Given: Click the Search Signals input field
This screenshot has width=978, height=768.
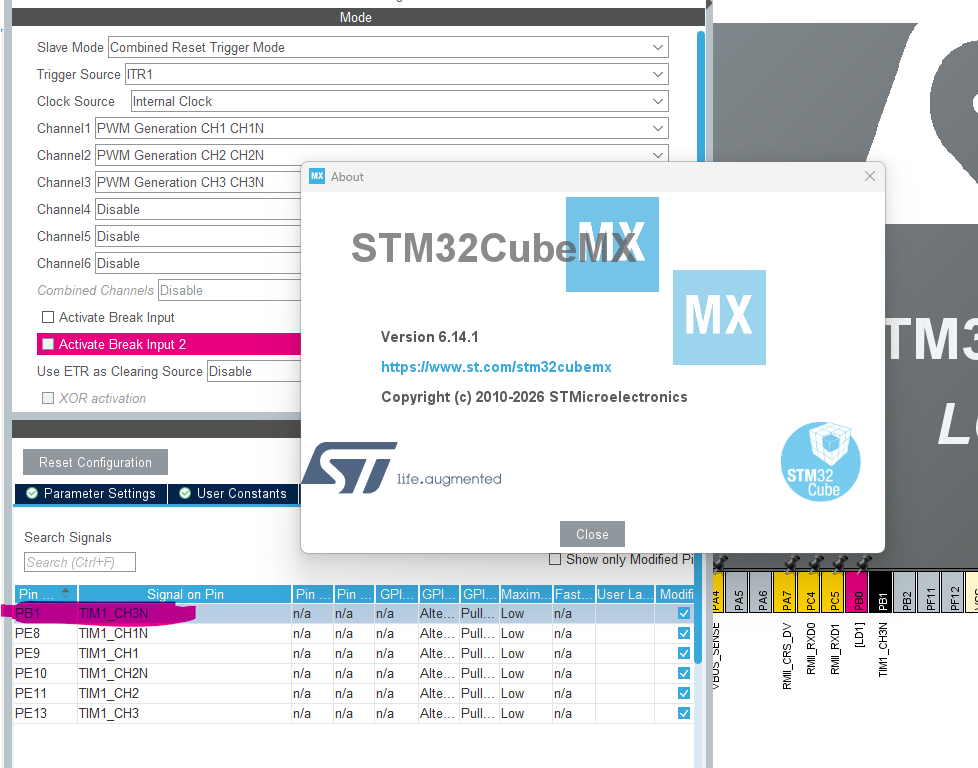Looking at the screenshot, I should (x=80, y=562).
